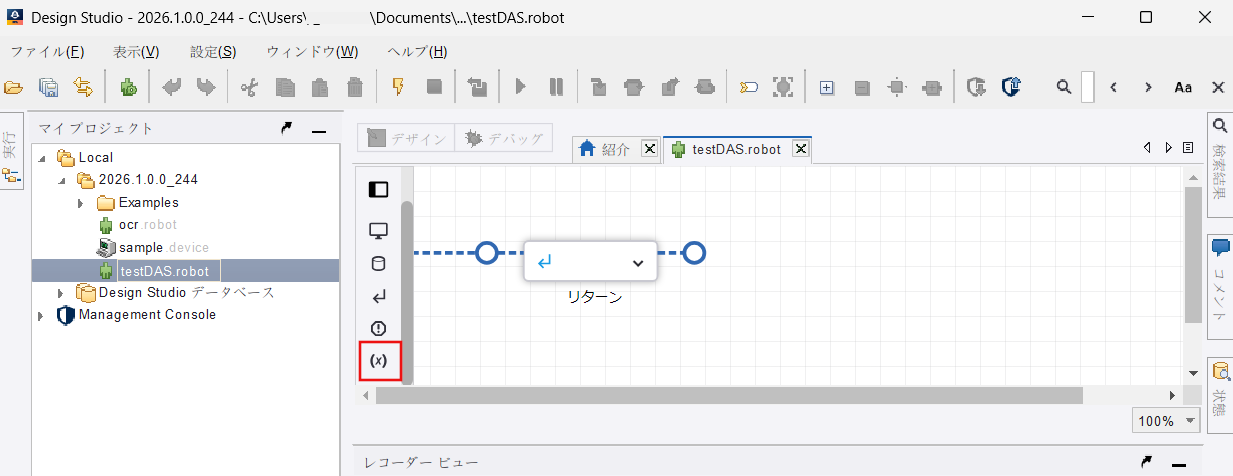1233x476 pixels.
Task: Click the monitor device icon in editor sidebar
Action: pos(378,231)
